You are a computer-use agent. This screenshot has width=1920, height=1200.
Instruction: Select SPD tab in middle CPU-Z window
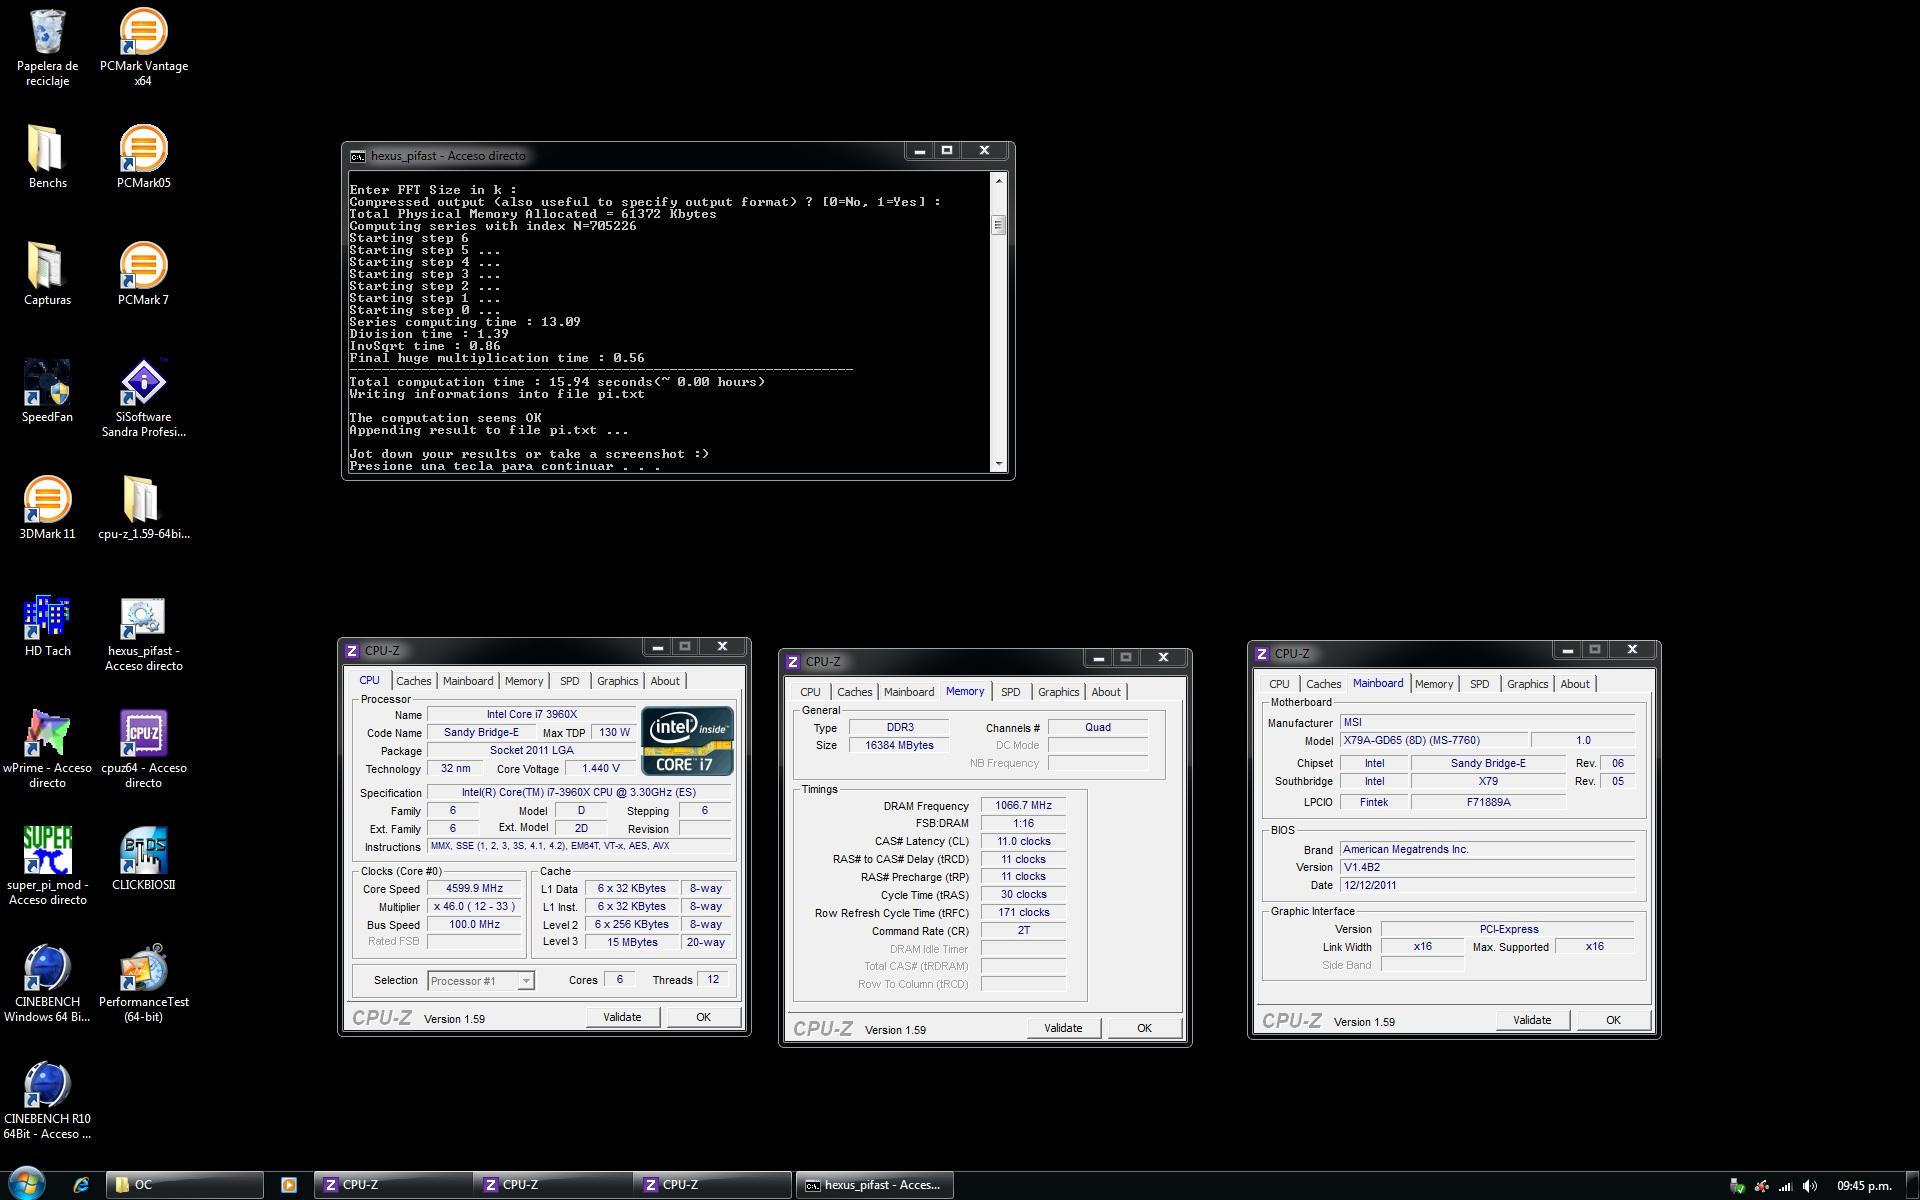[1010, 692]
